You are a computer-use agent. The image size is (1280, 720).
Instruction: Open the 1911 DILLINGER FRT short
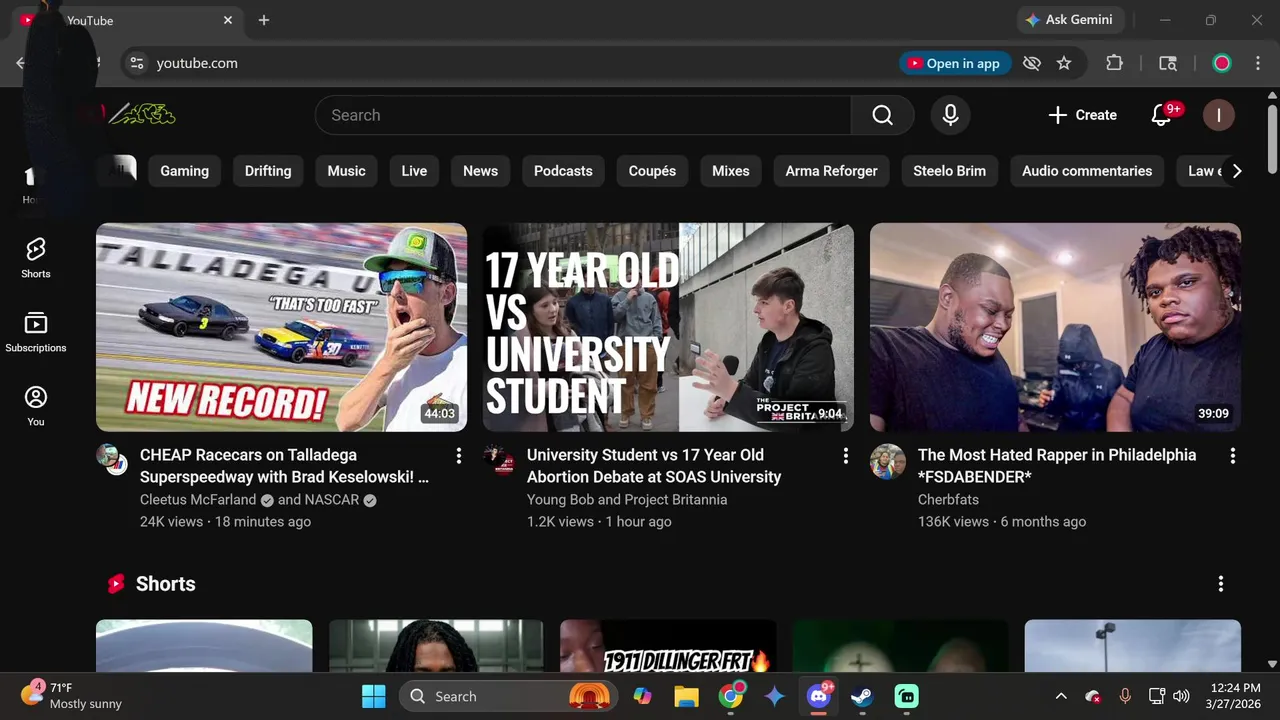point(668,646)
